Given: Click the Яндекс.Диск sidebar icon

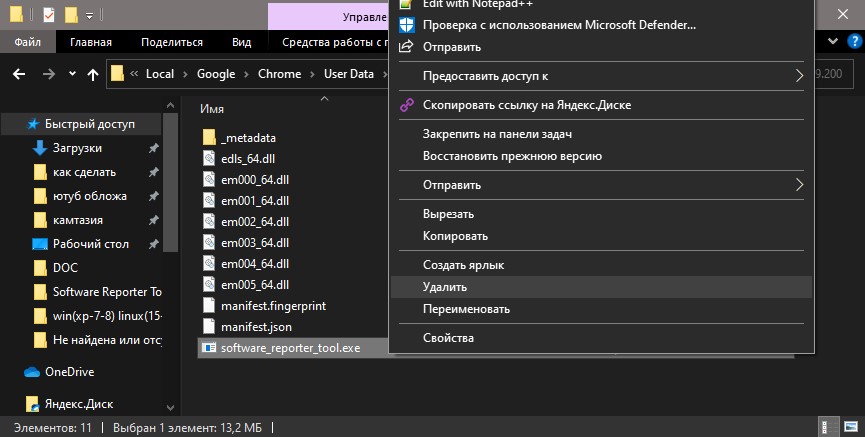Looking at the screenshot, I should [x=33, y=404].
